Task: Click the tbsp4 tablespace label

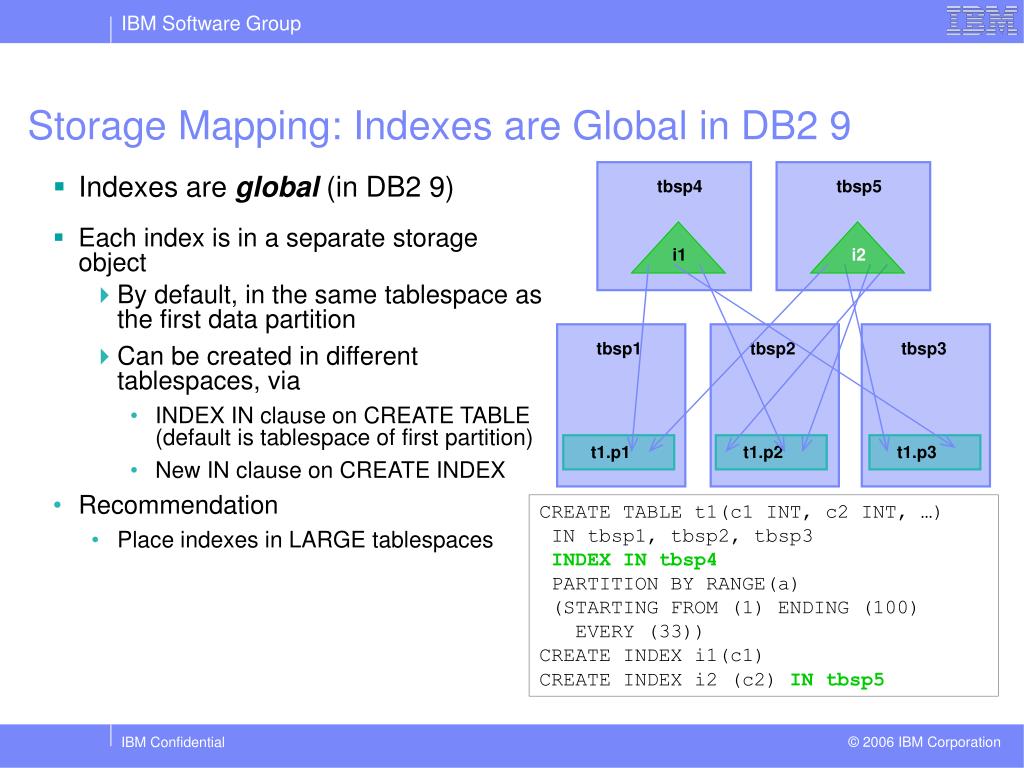Action: click(x=679, y=187)
